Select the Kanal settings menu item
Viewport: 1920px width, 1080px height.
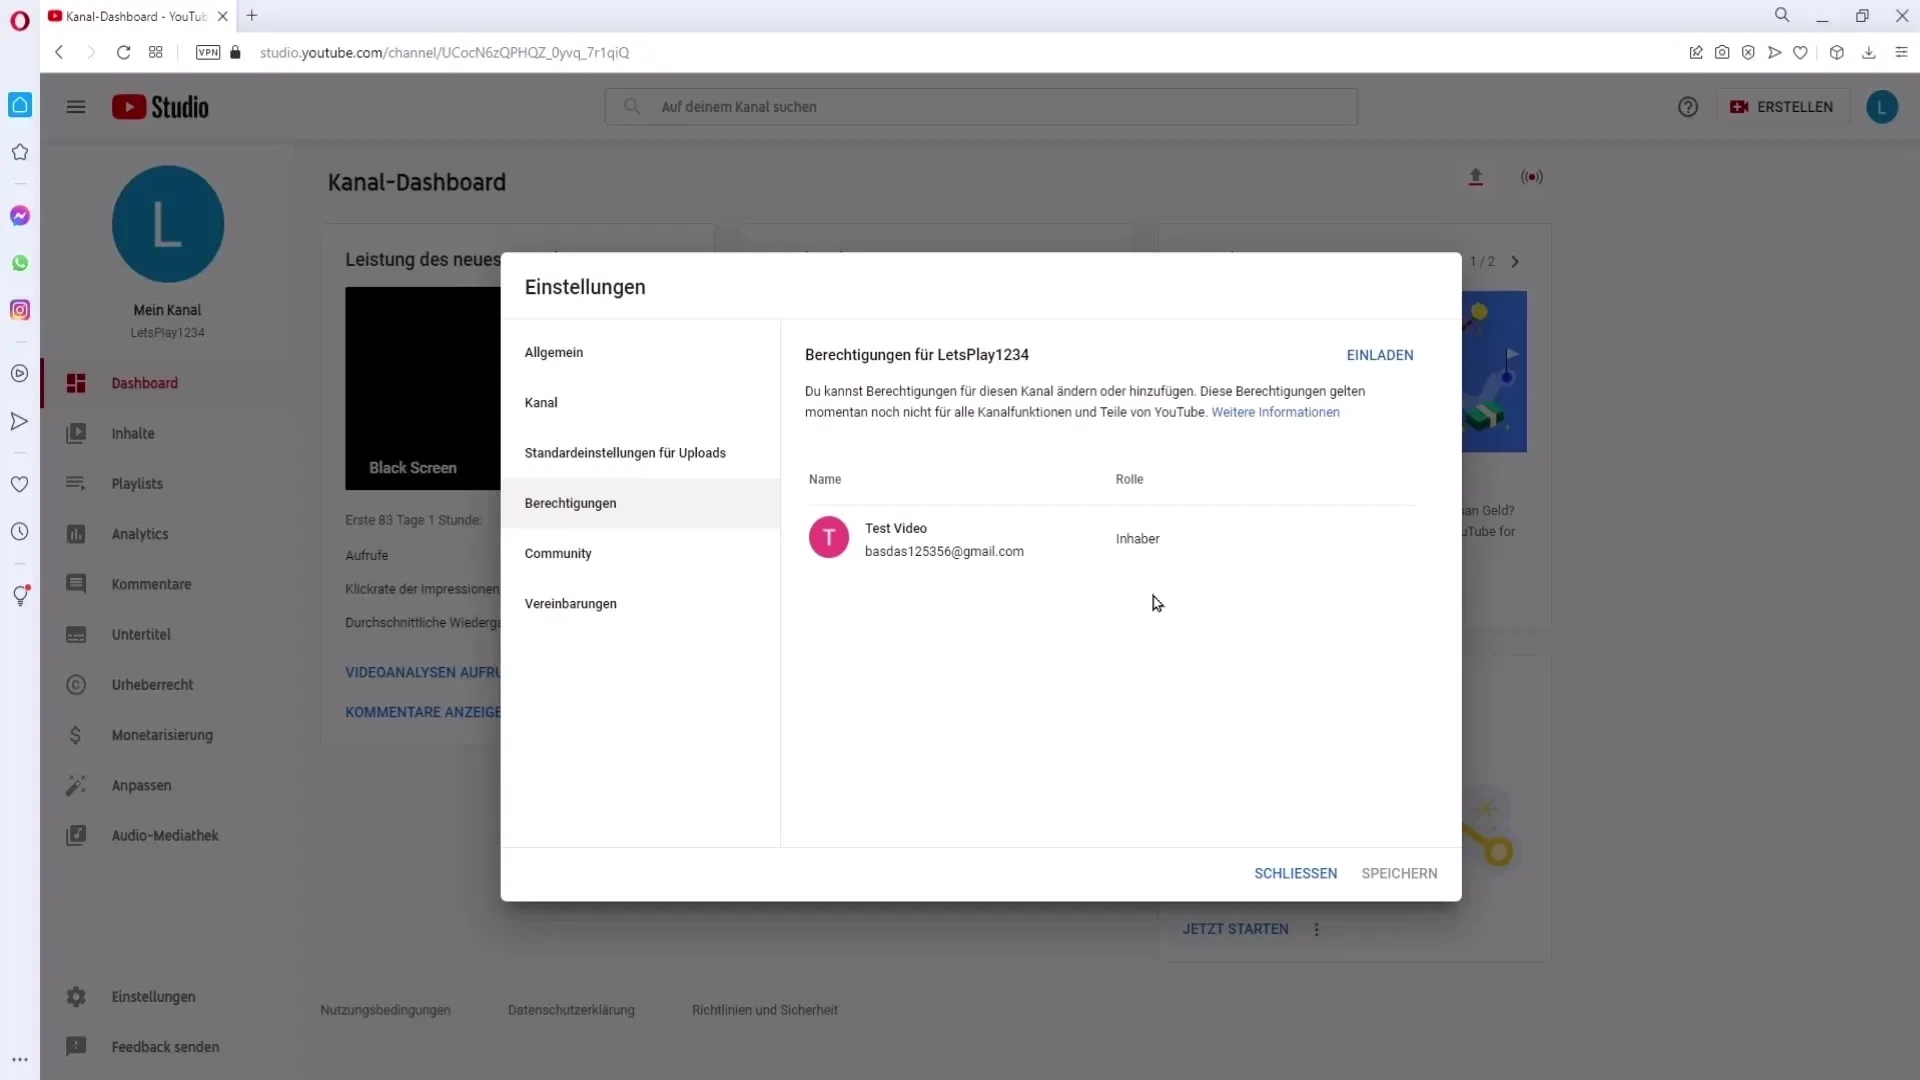pos(542,401)
